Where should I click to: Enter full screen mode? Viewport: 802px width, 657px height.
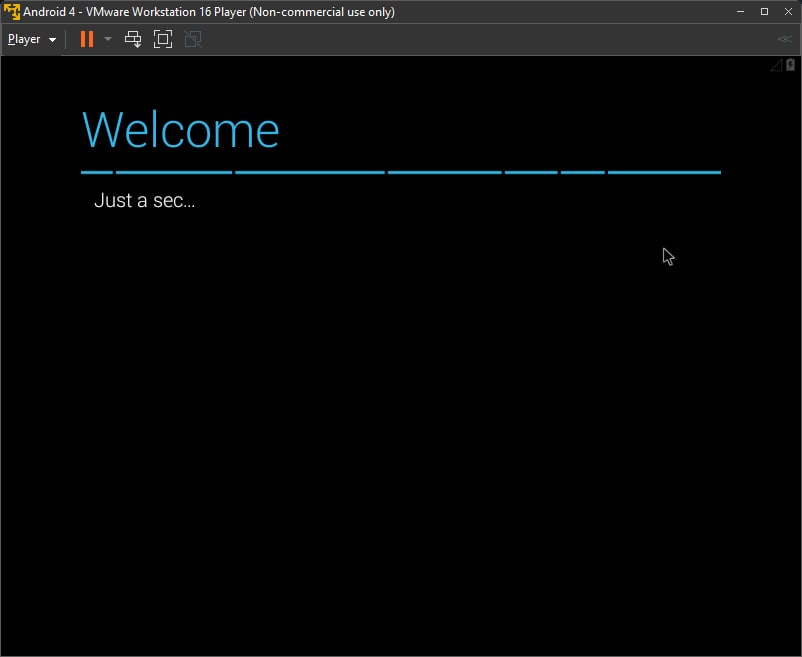point(163,39)
